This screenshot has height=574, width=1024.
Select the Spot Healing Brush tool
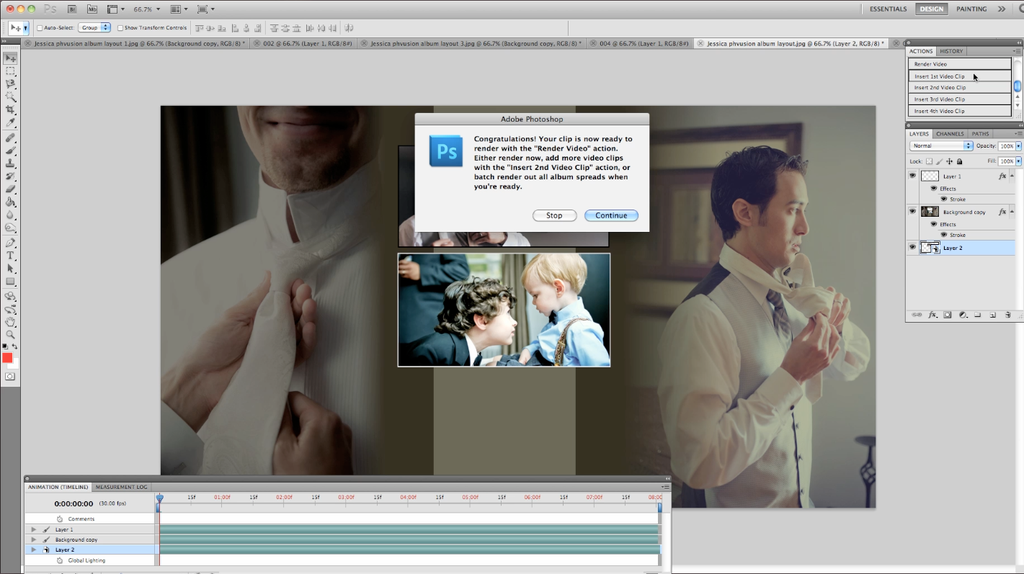(10, 138)
